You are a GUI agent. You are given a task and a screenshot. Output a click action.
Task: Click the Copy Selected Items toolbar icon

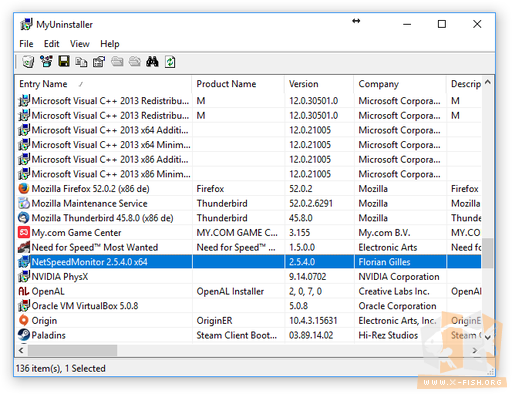81,62
